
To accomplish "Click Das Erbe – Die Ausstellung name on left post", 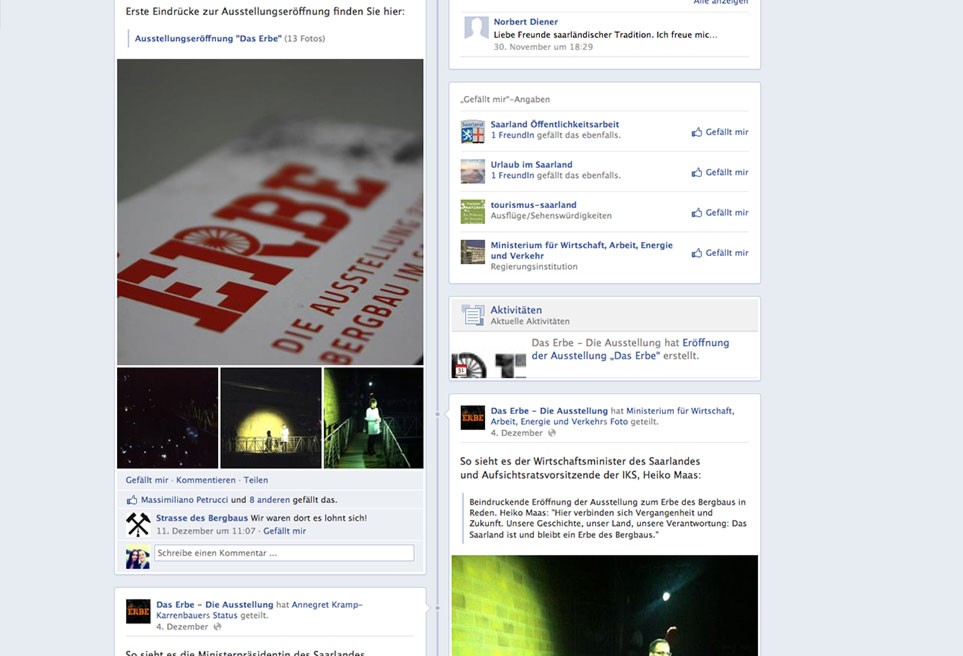I will click(x=214, y=604).
